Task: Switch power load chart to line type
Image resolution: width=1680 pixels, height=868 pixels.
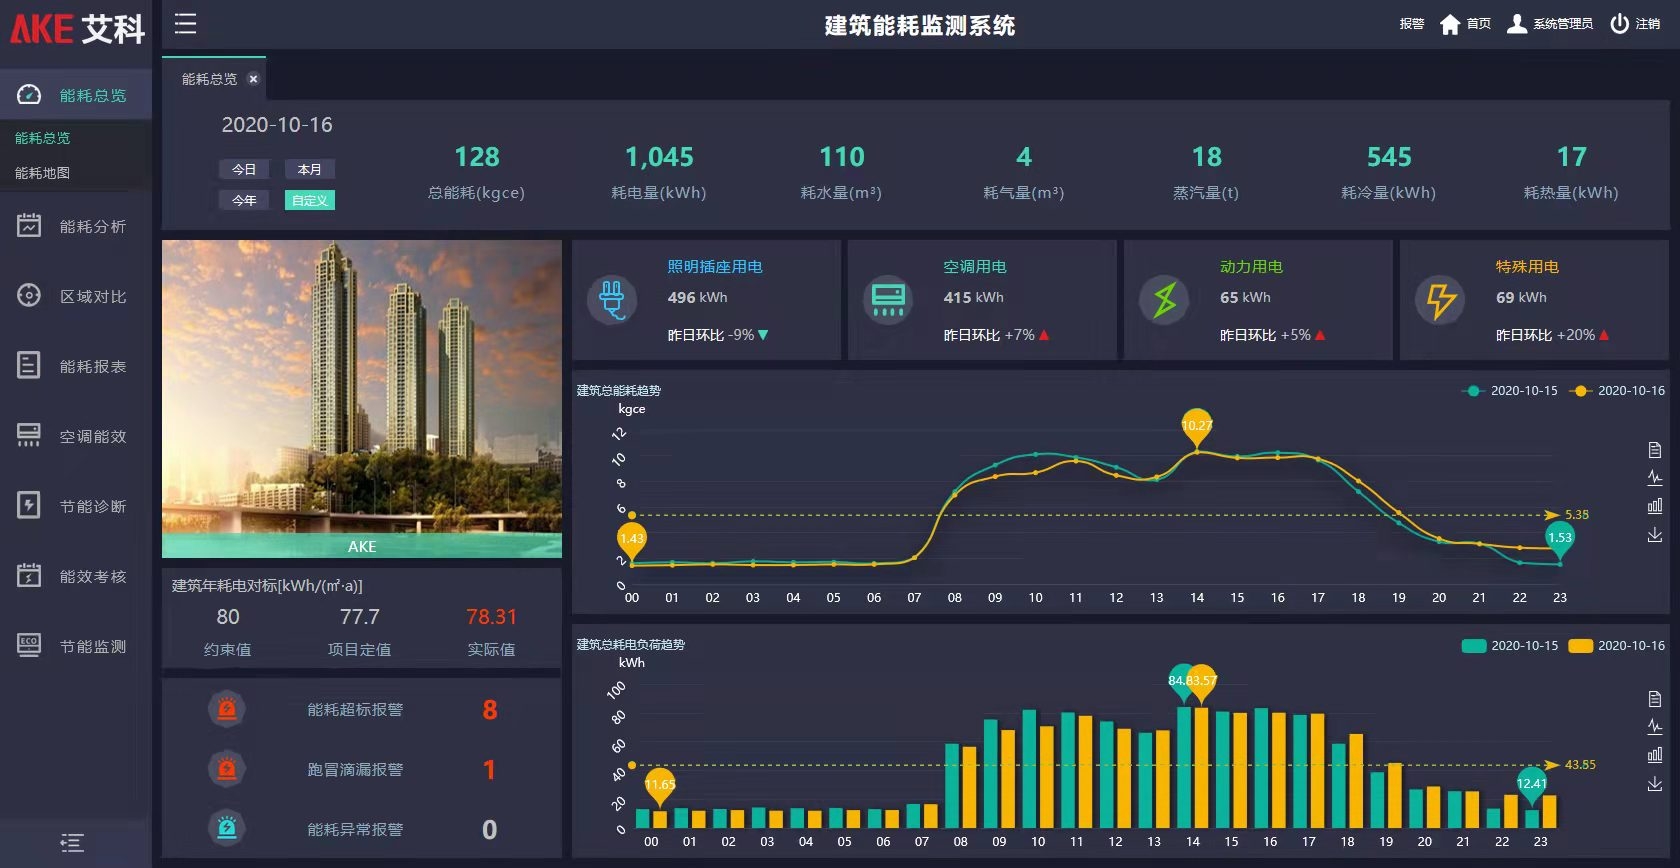Action: 1655,727
